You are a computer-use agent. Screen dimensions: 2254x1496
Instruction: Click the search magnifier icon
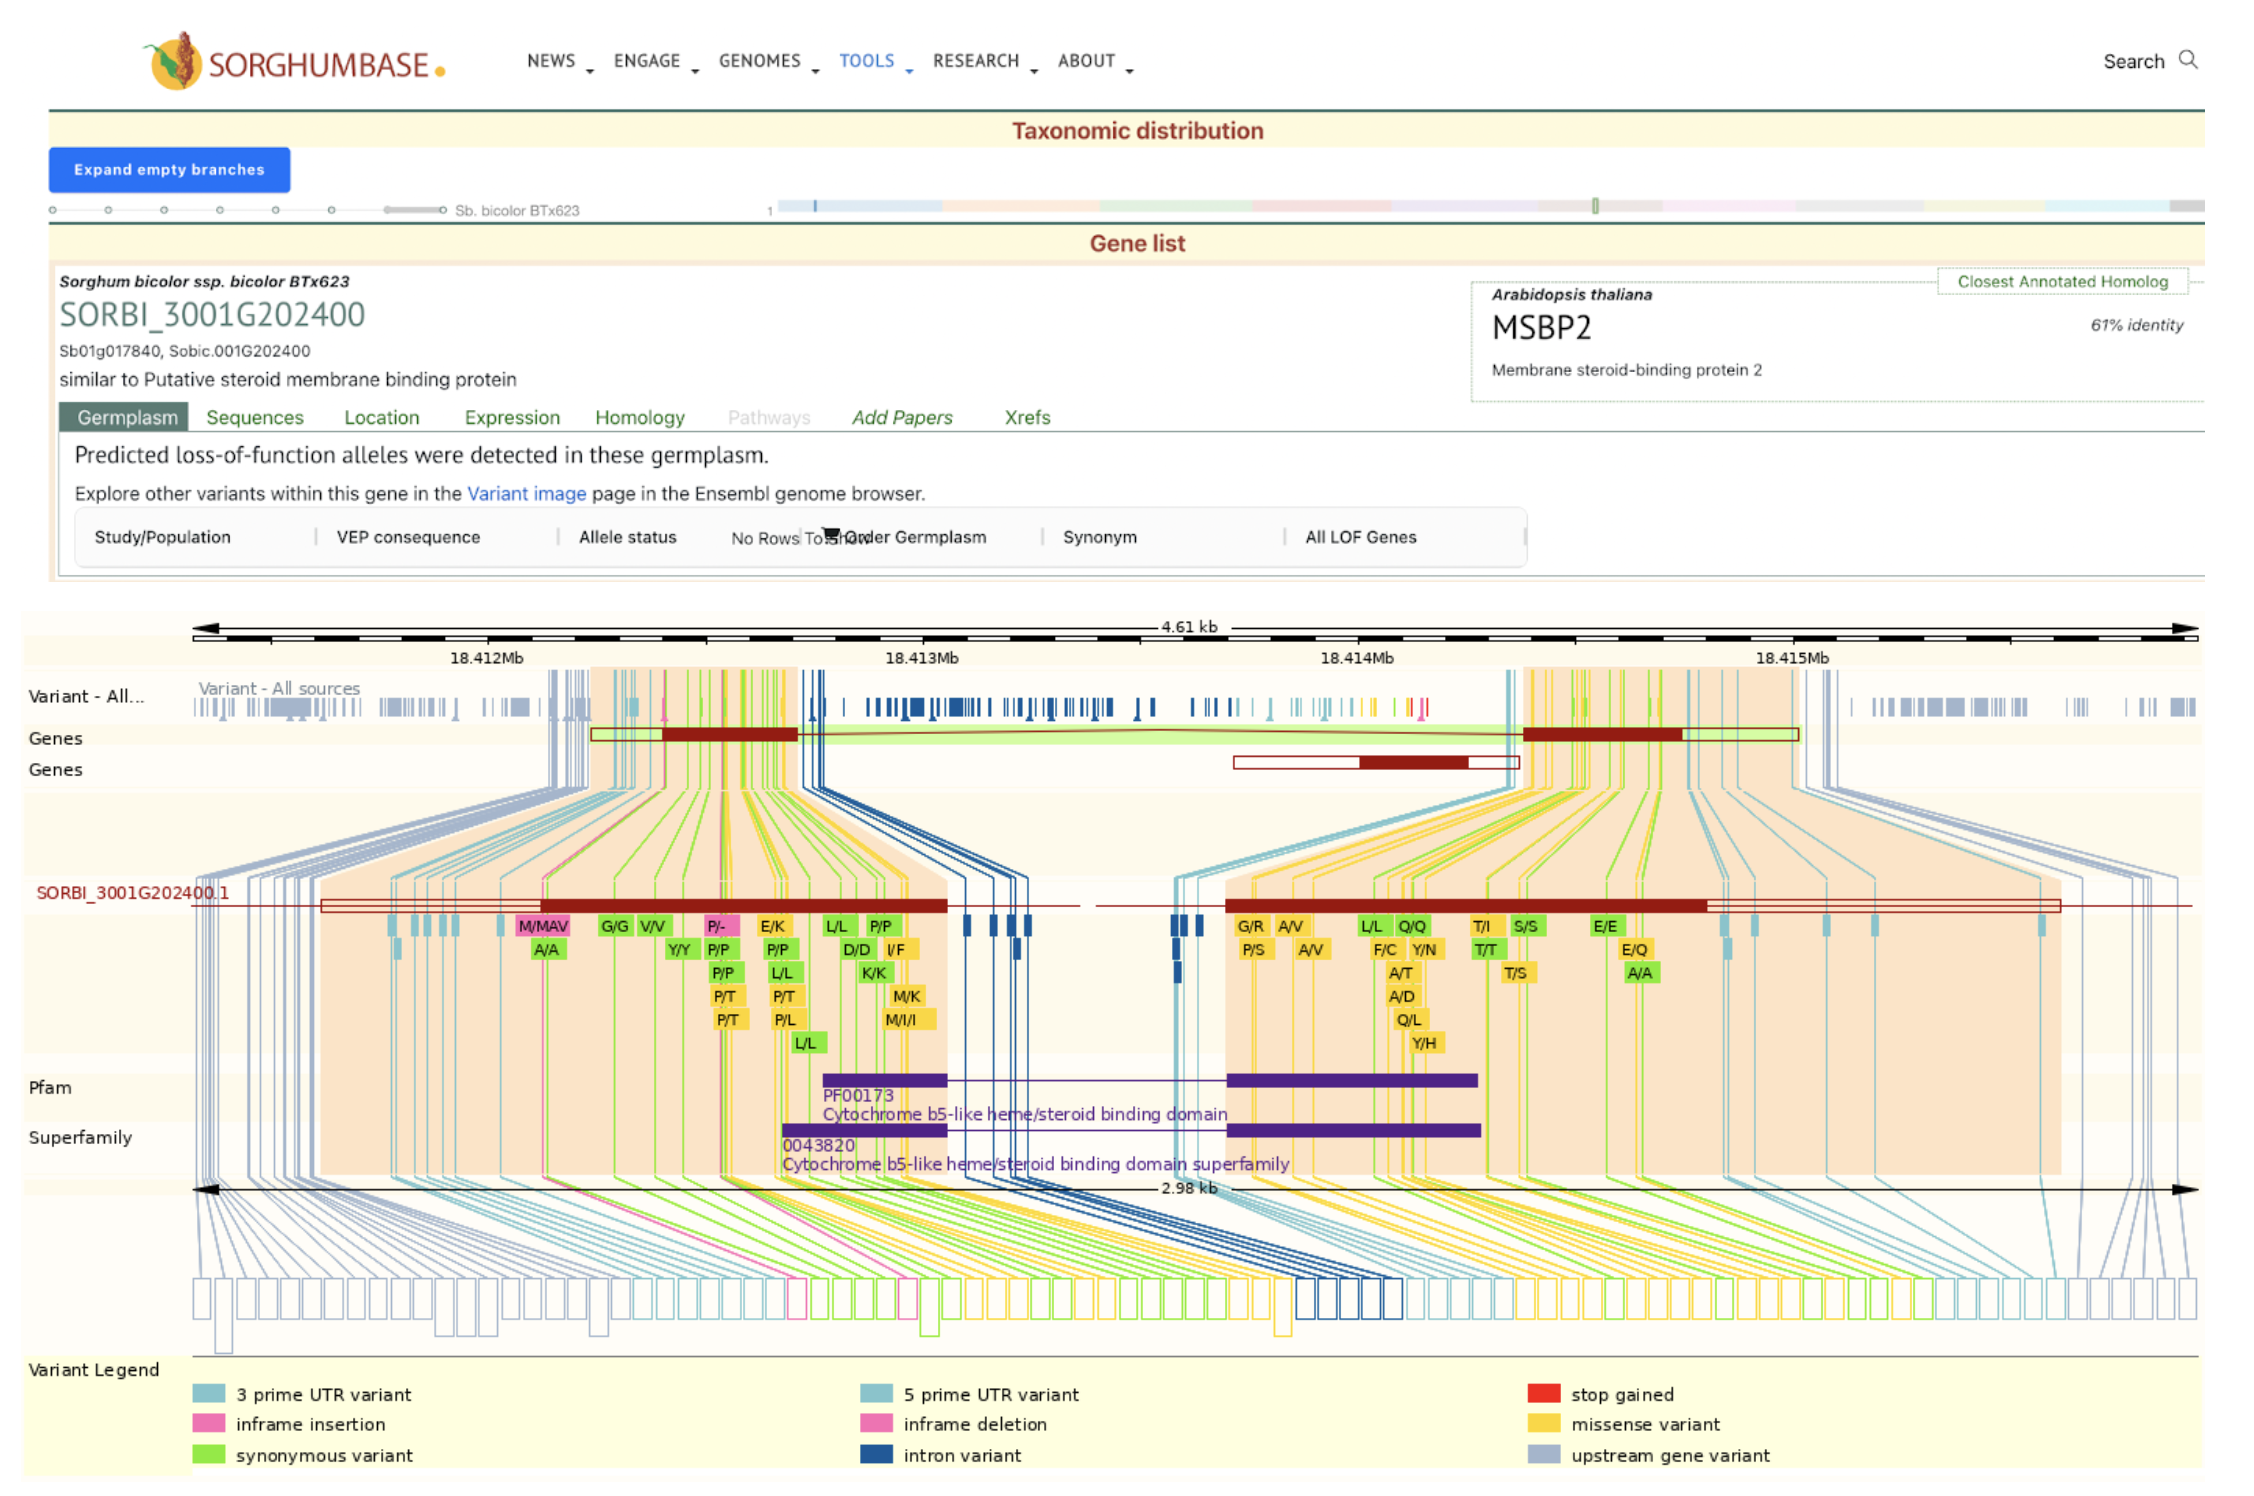2187,60
